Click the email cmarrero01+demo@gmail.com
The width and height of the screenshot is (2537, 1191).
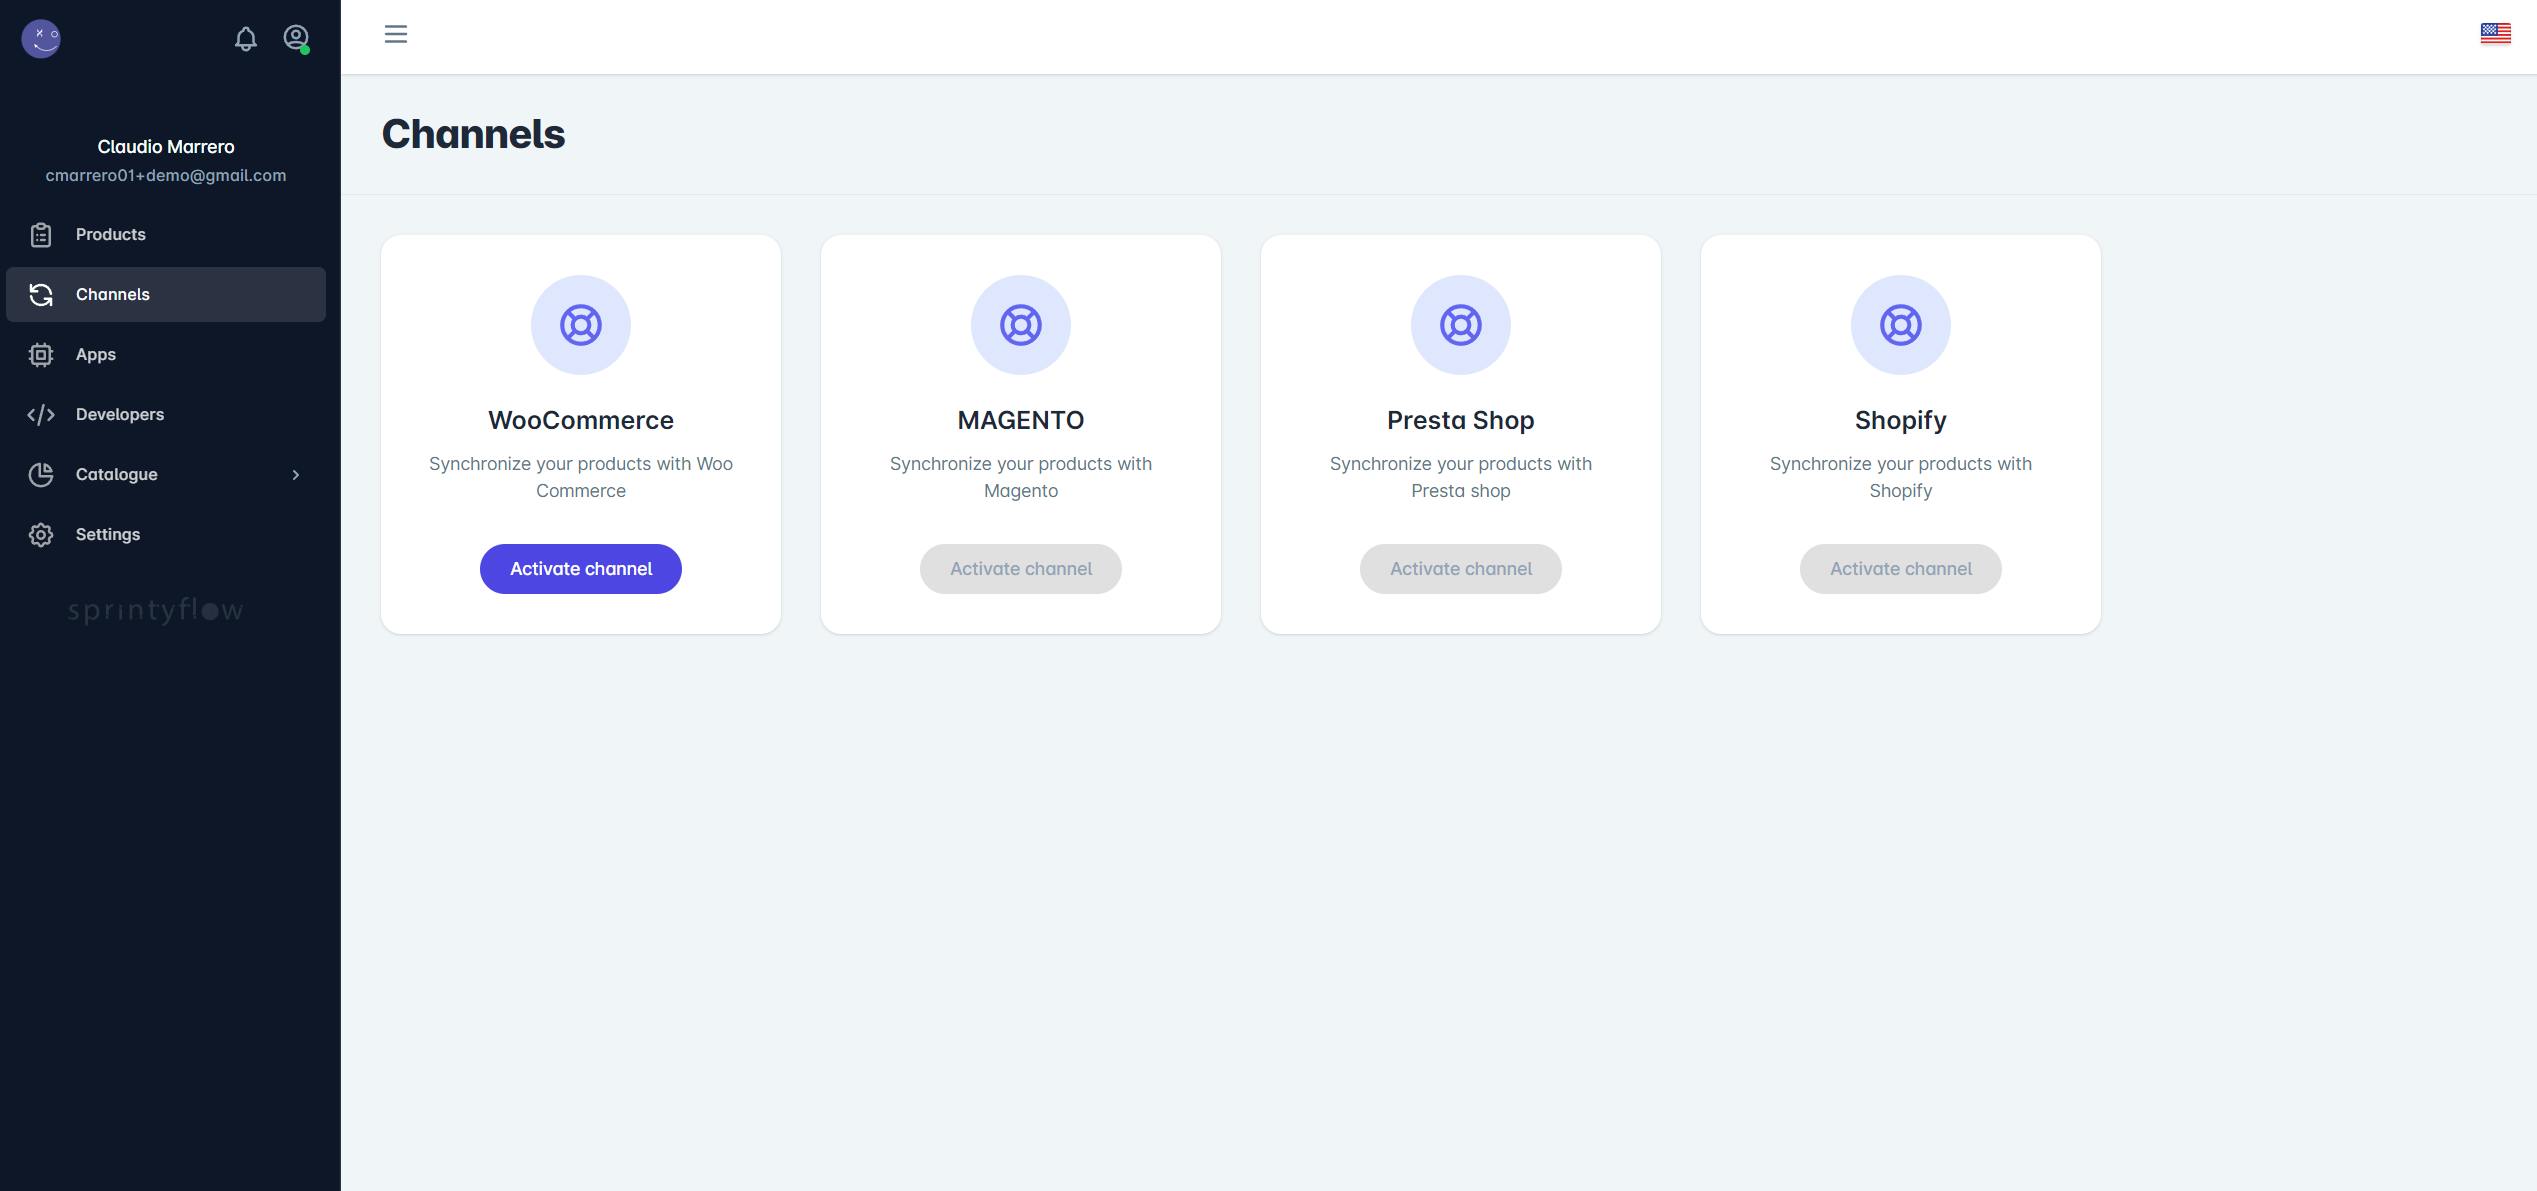tap(166, 176)
